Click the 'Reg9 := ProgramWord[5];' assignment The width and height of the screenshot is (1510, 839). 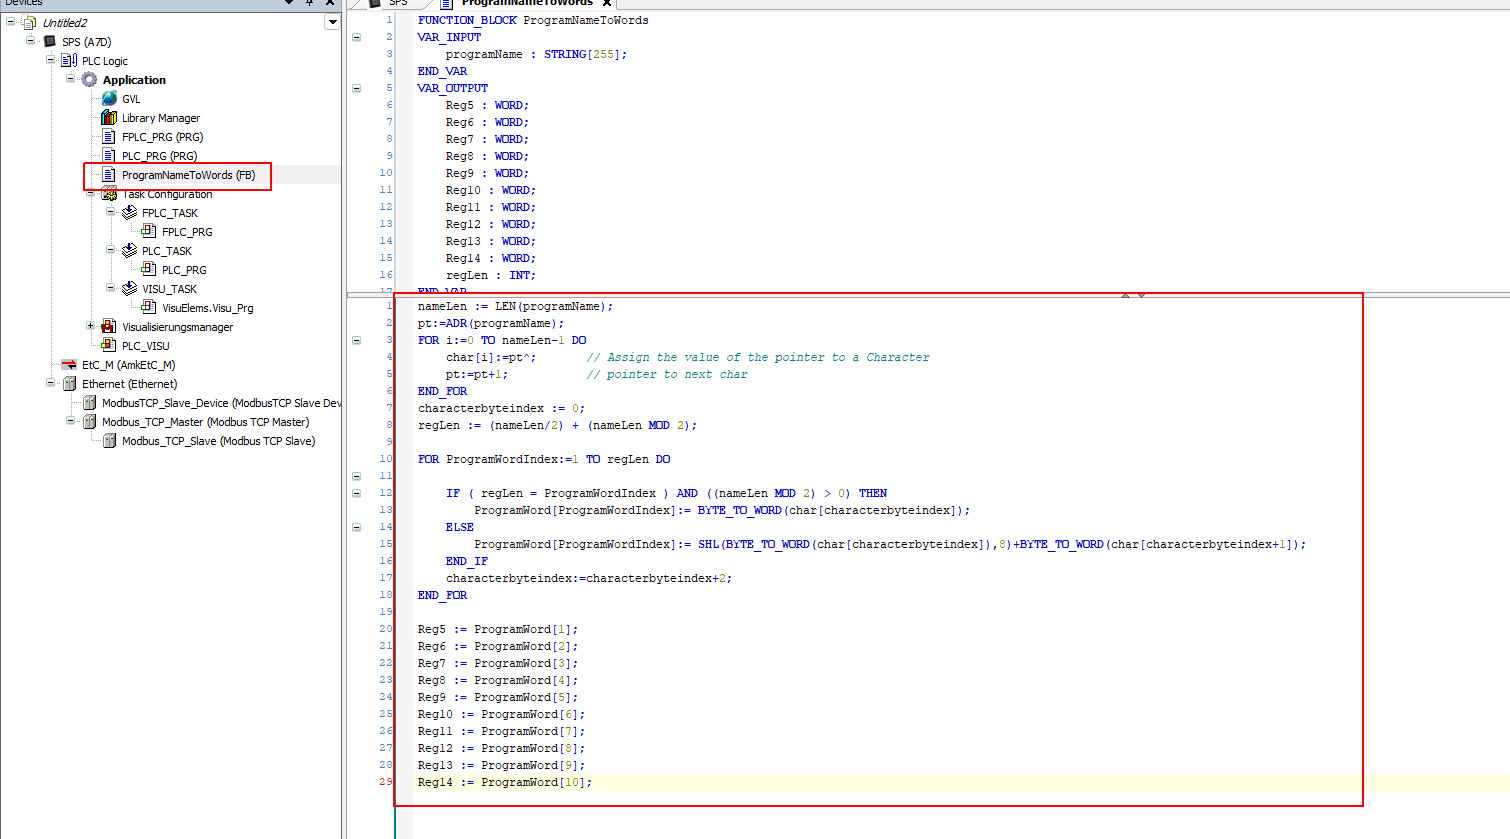pos(498,697)
